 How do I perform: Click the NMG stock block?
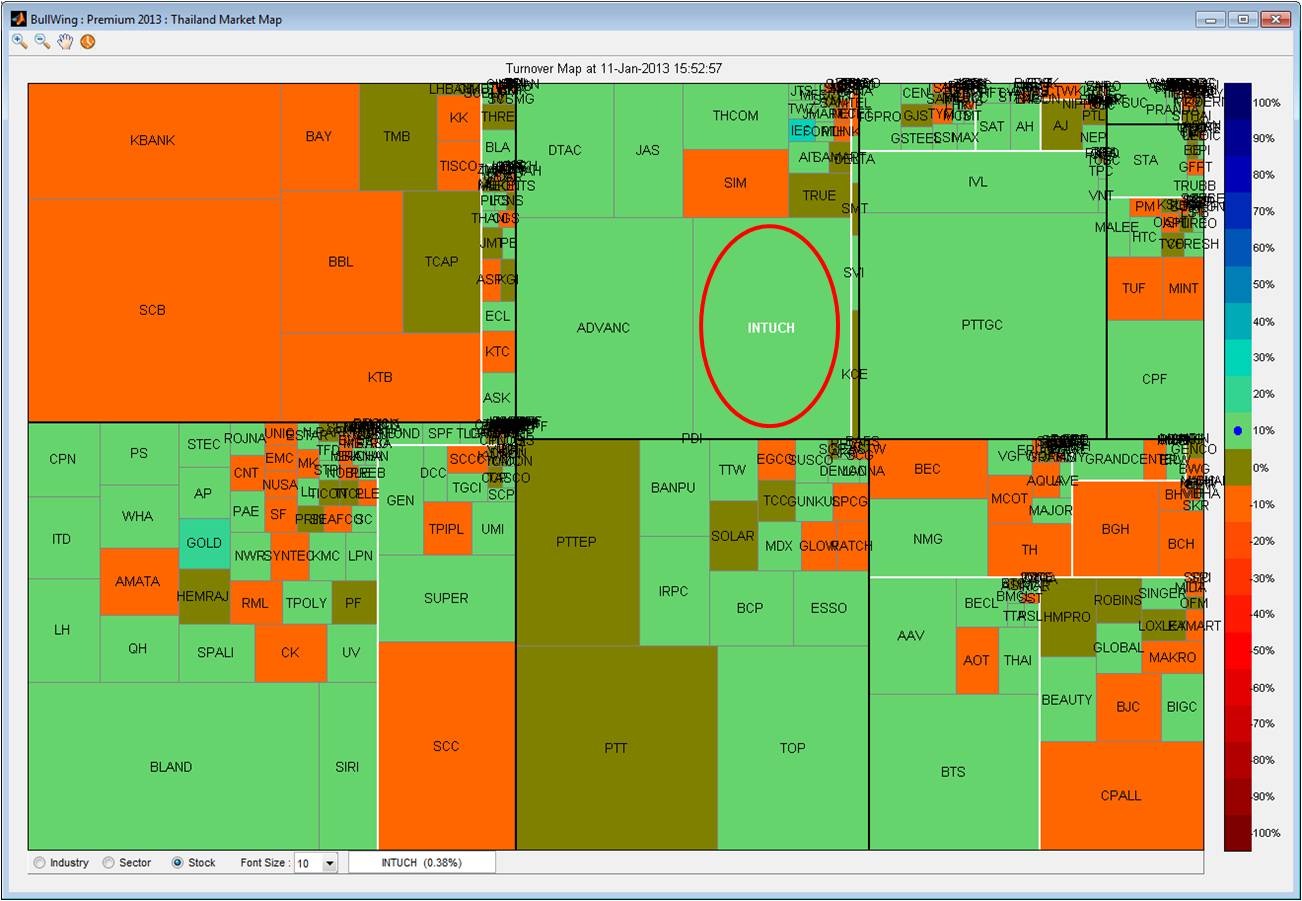928,539
